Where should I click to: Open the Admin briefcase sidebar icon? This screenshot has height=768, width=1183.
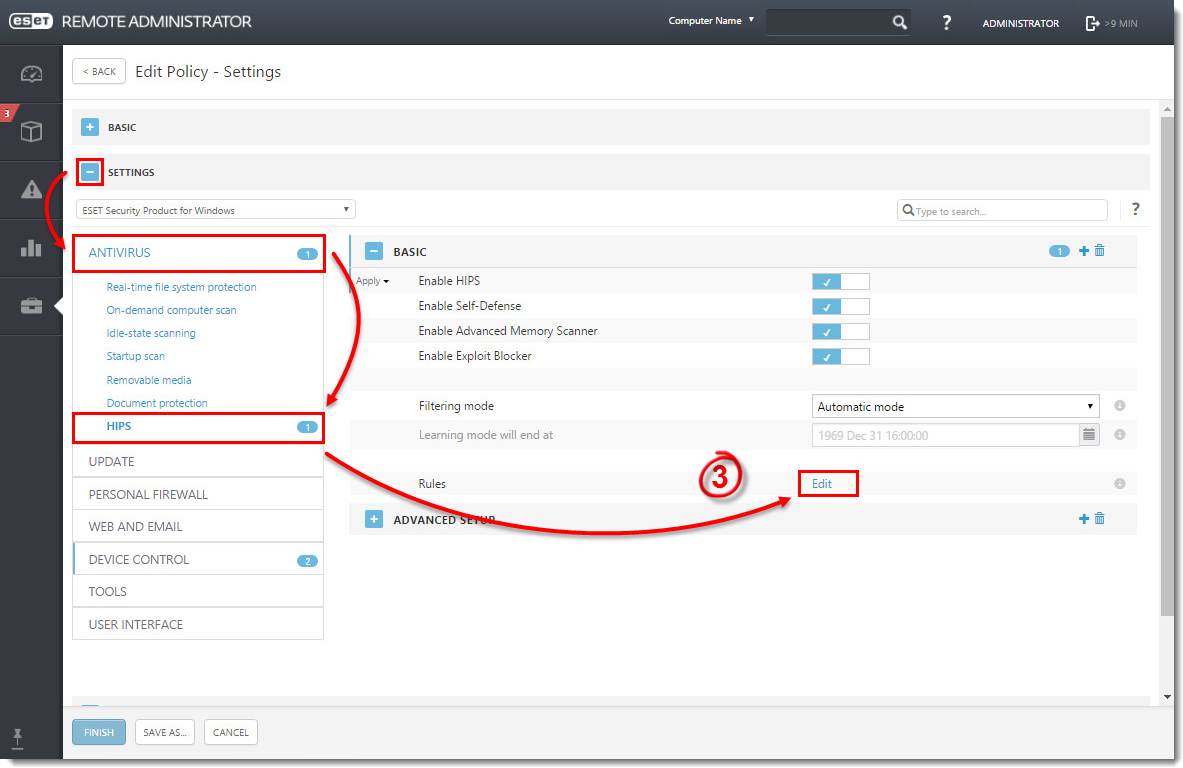tap(31, 306)
